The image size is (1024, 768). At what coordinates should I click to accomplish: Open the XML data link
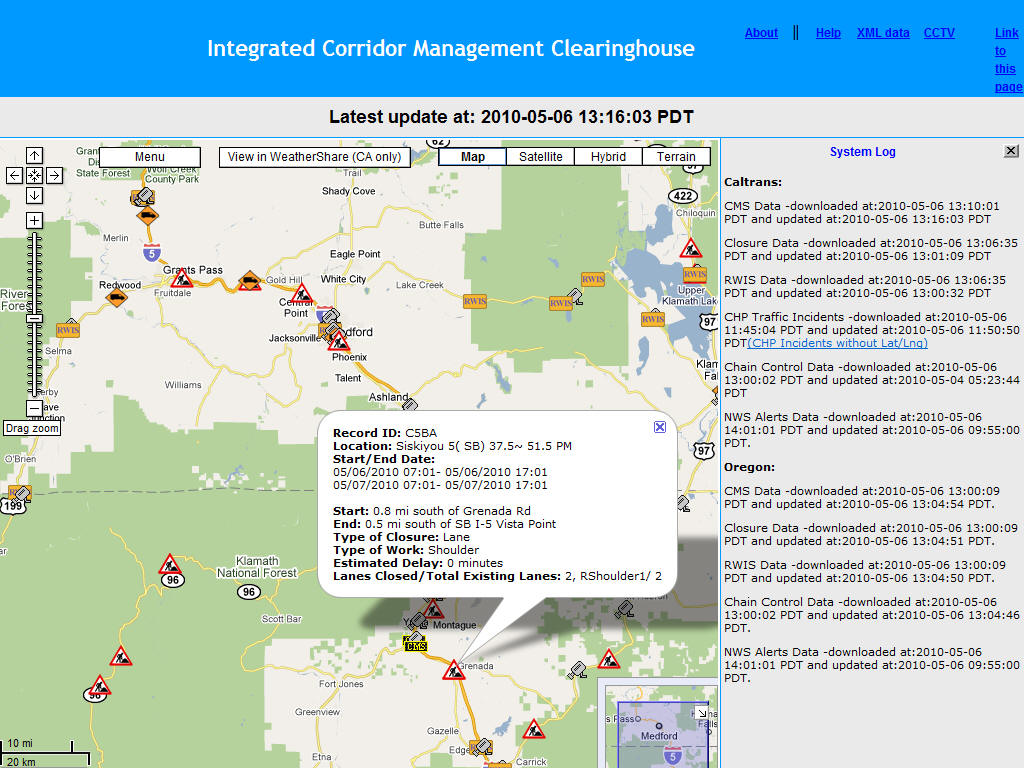(883, 33)
